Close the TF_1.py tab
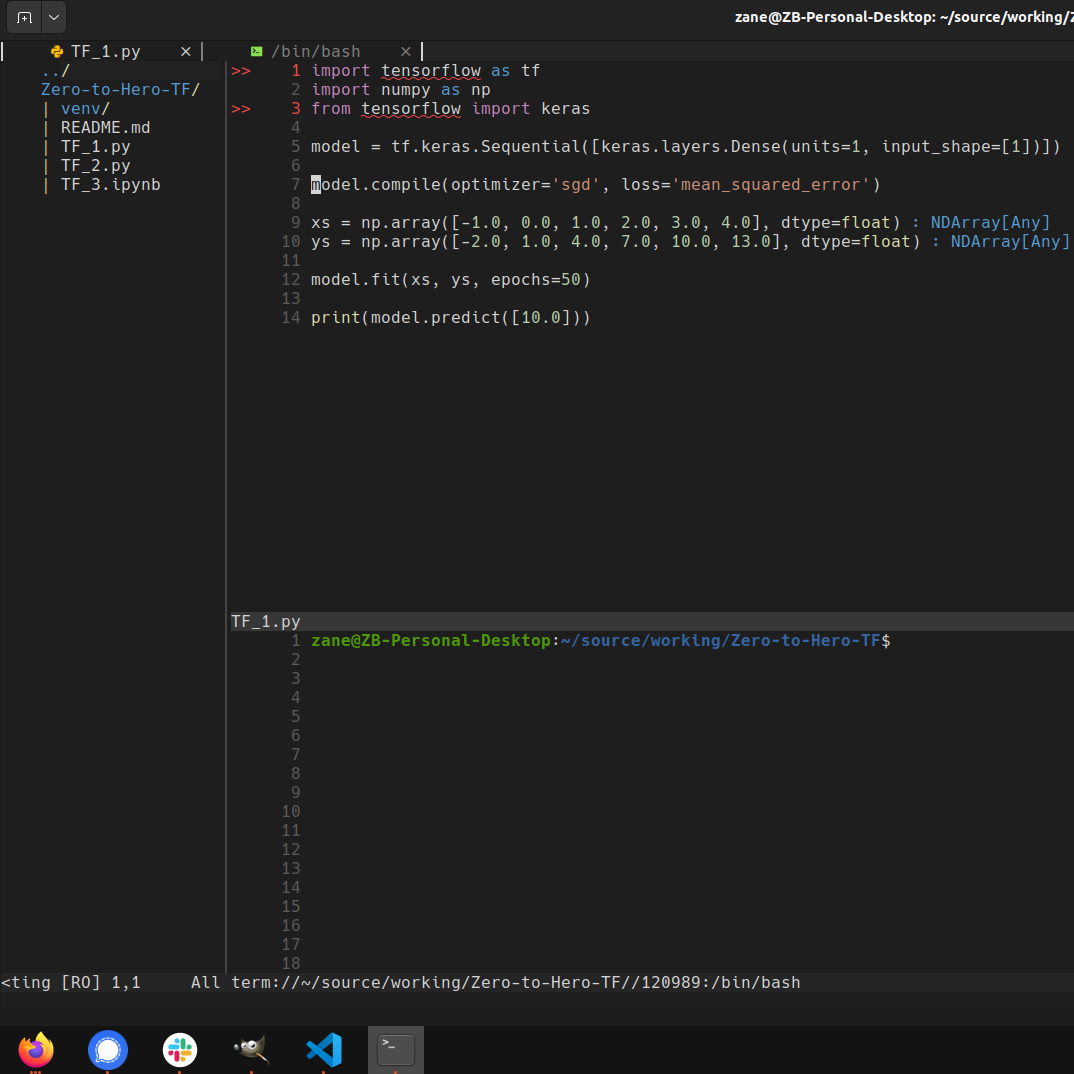Image resolution: width=1074 pixels, height=1074 pixels. 186,52
